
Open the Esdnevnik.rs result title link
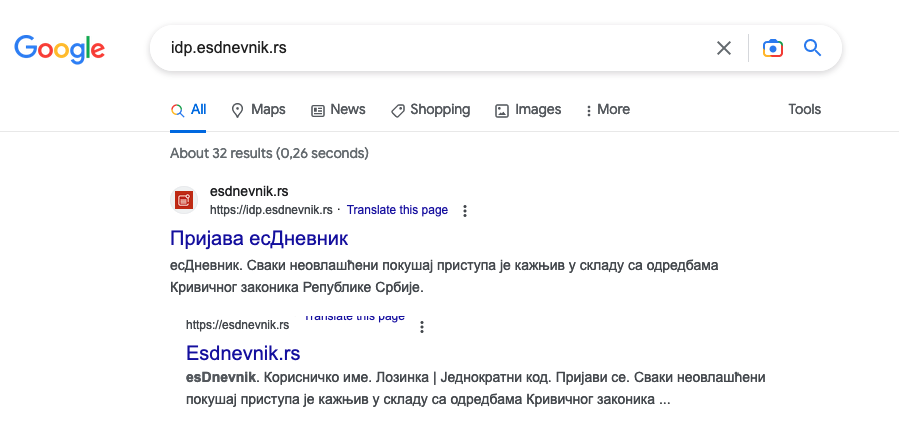[243, 353]
